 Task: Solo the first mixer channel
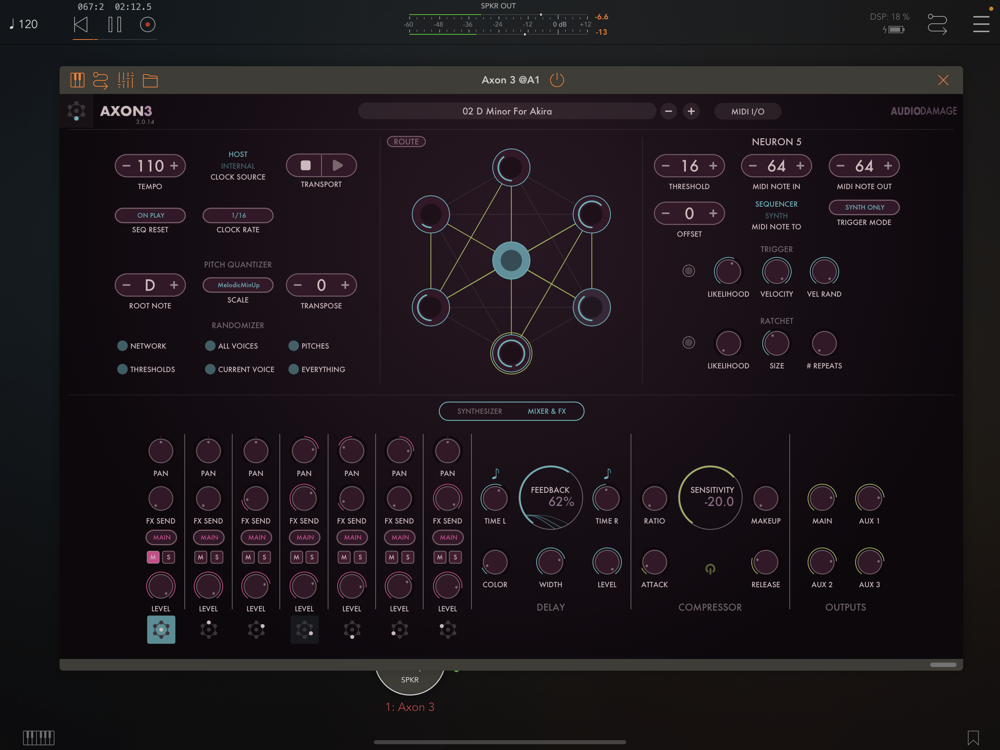(168, 557)
